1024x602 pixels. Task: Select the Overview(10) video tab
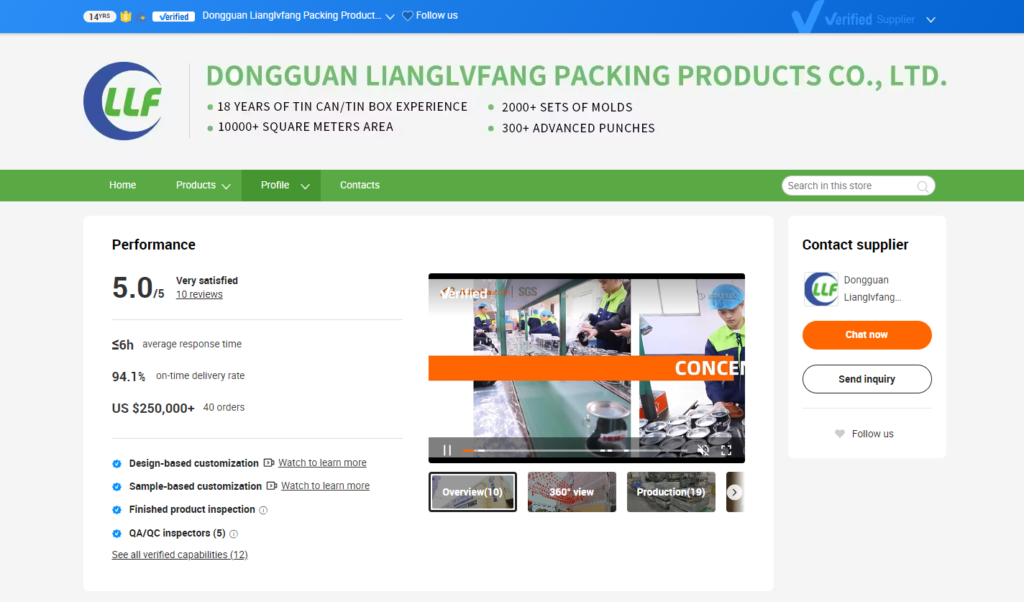[473, 492]
